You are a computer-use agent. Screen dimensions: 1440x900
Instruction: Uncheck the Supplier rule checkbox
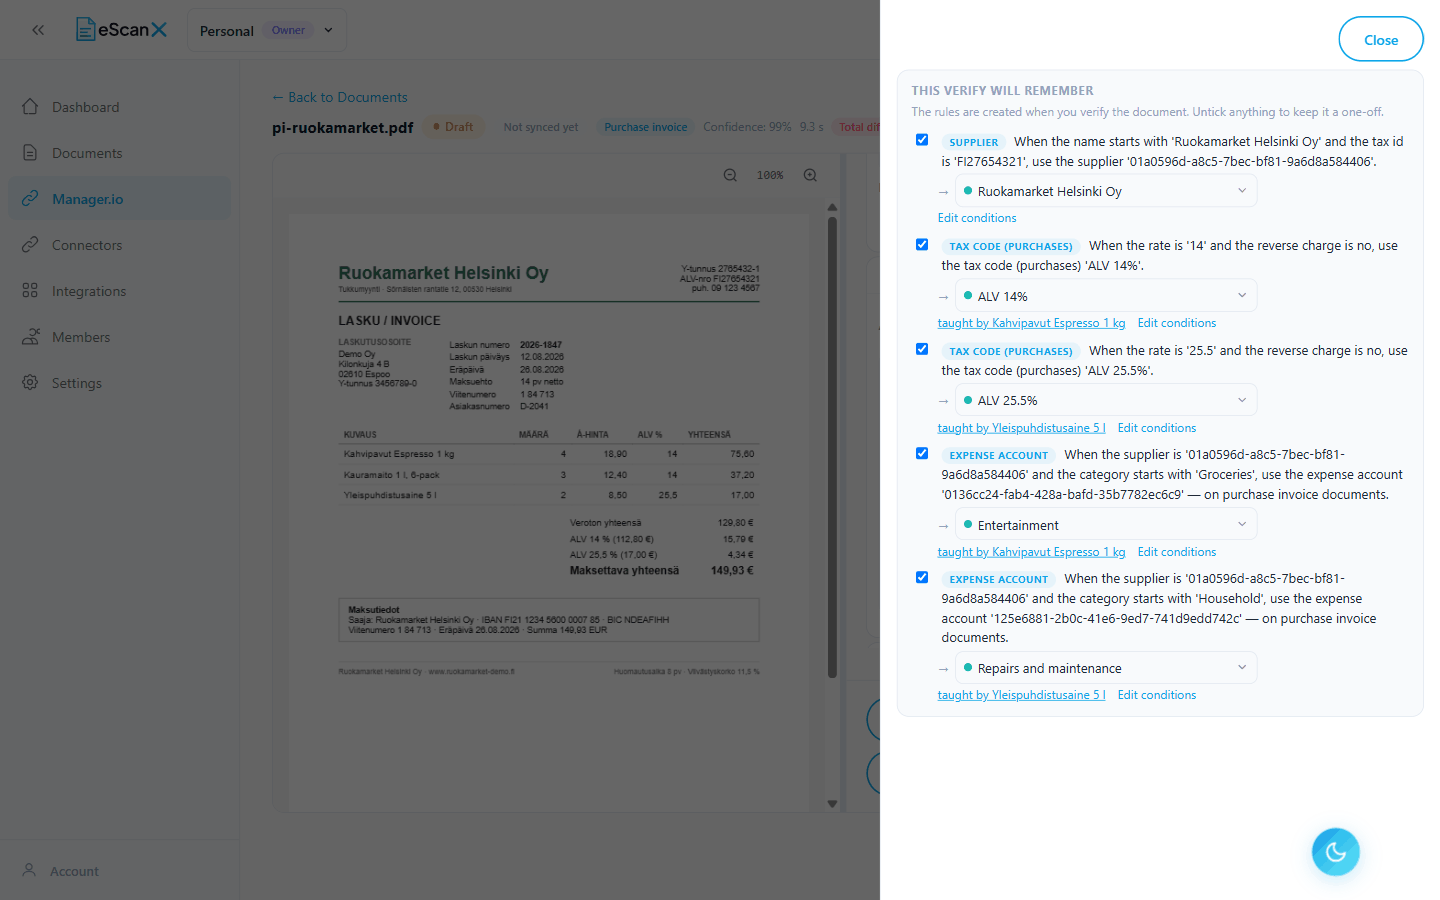(x=922, y=140)
